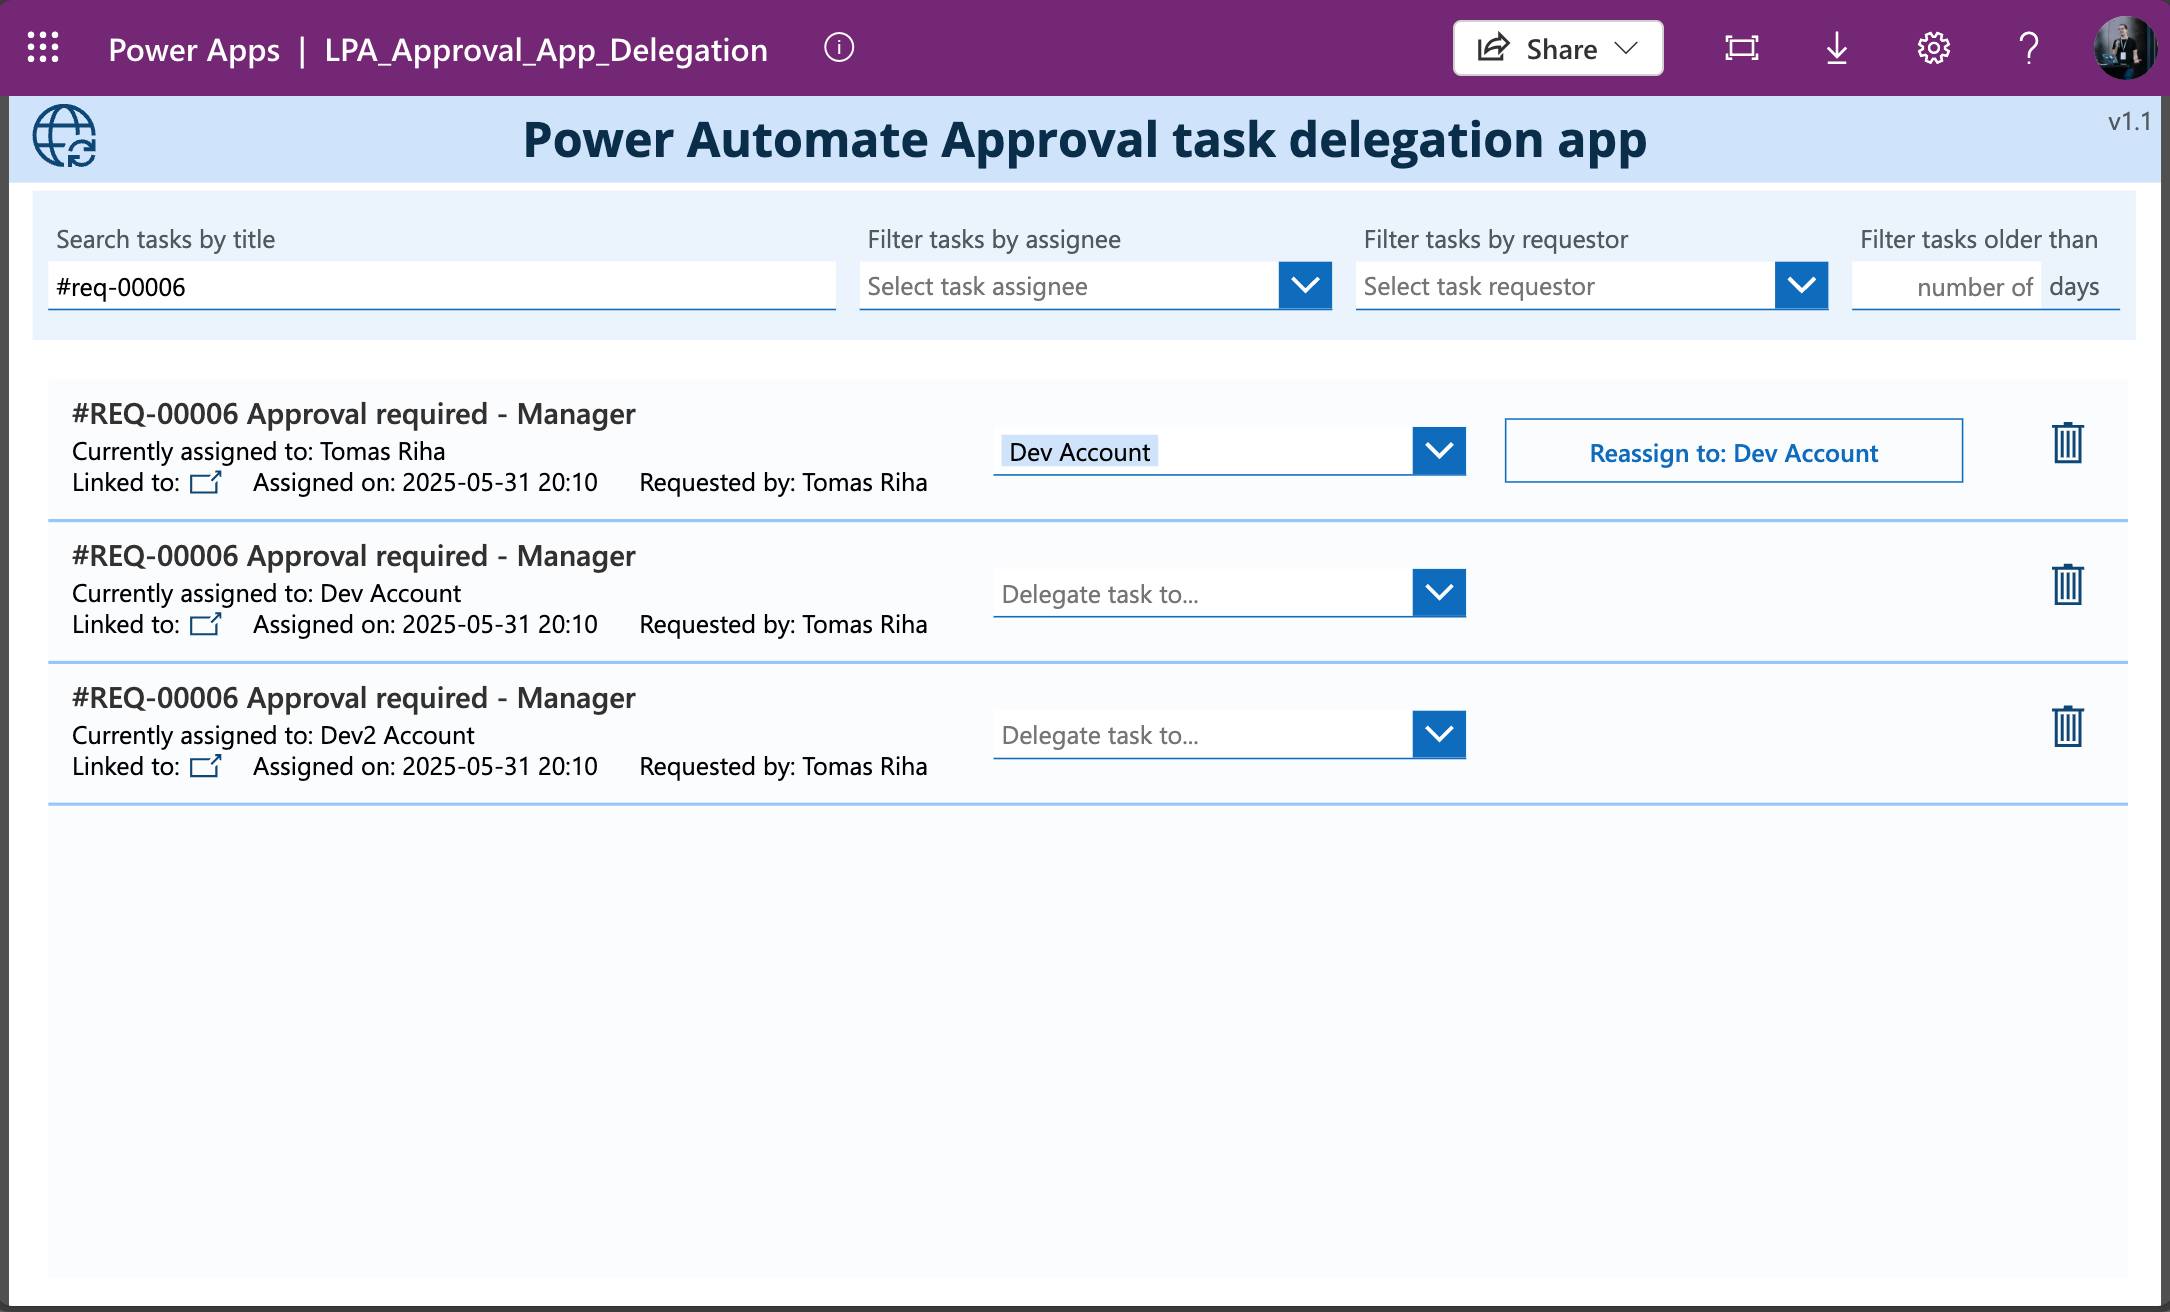
Task: Click the LPA_Approval_App_Delegation app name
Action: coord(546,49)
